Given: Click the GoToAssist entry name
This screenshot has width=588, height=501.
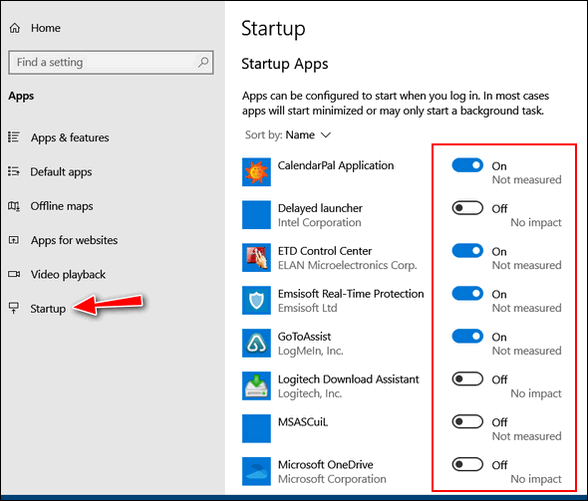Looking at the screenshot, I should tap(304, 336).
